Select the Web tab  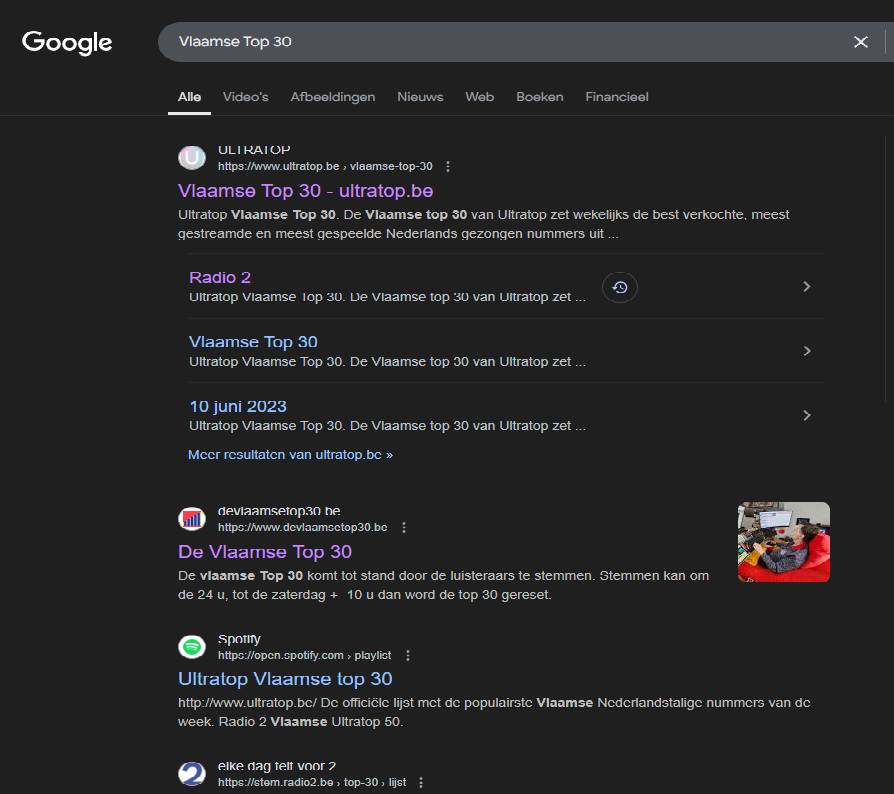[479, 97]
